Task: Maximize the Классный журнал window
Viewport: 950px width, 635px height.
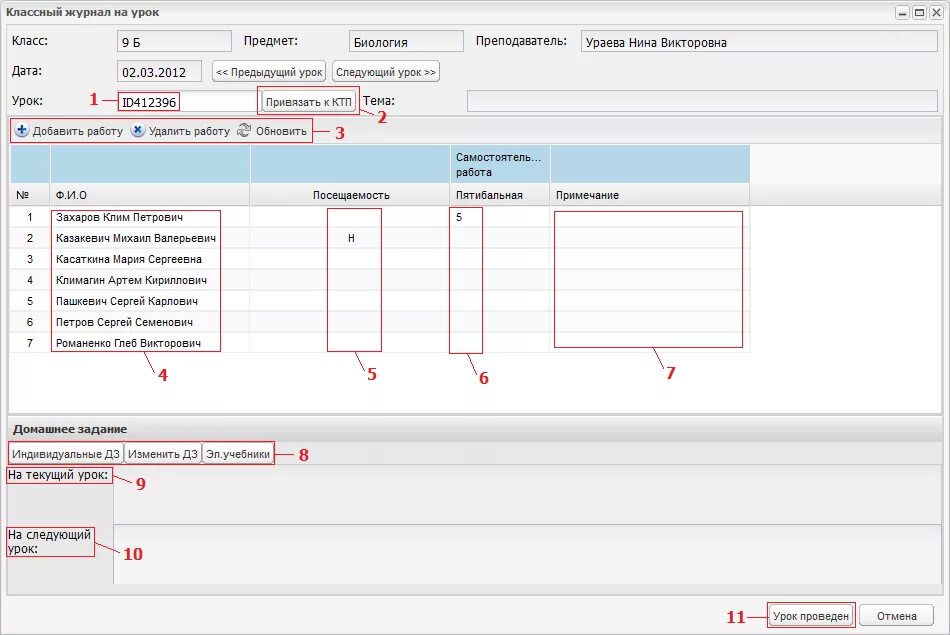Action: [x=919, y=12]
